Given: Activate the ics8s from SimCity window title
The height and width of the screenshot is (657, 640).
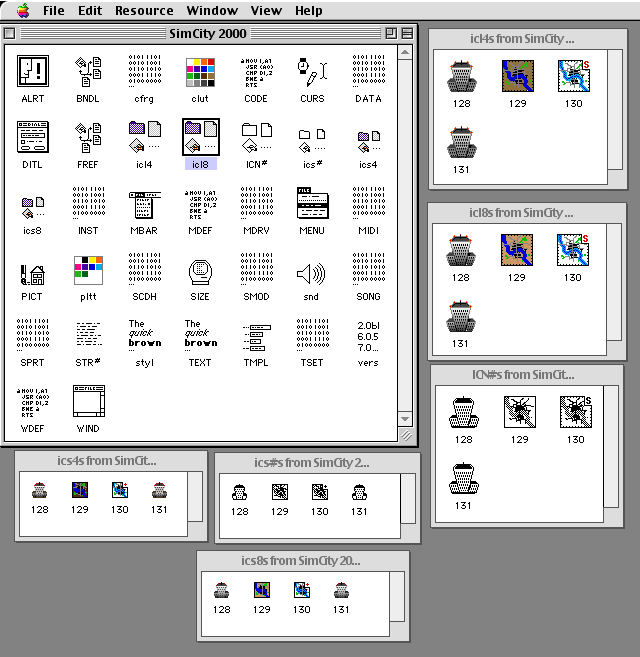Looking at the screenshot, I should 301,561.
